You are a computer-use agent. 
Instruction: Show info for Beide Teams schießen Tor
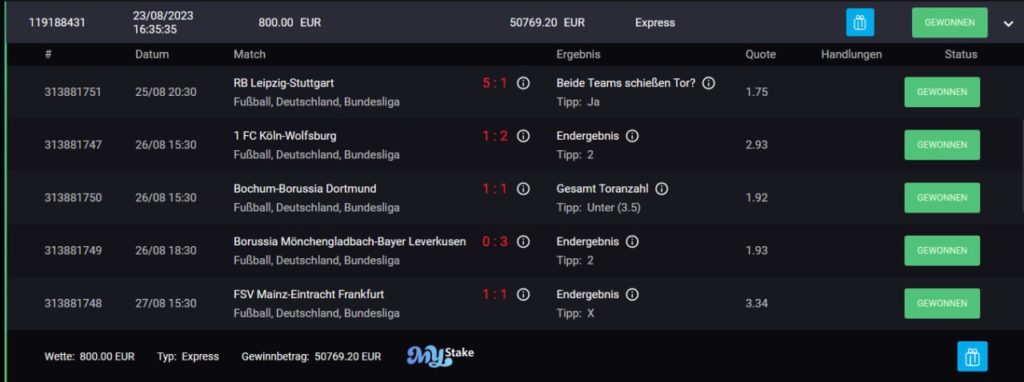coord(709,83)
